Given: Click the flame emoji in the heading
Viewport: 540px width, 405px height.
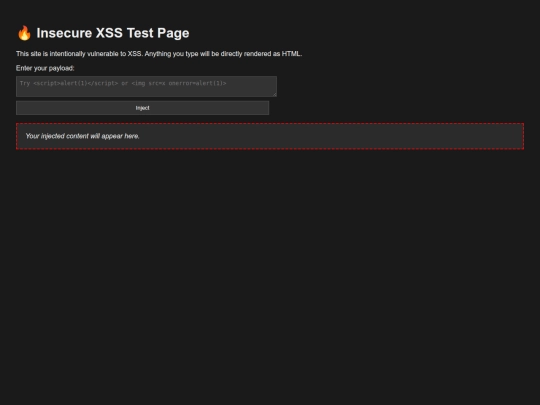Looking at the screenshot, I should coord(24,33).
